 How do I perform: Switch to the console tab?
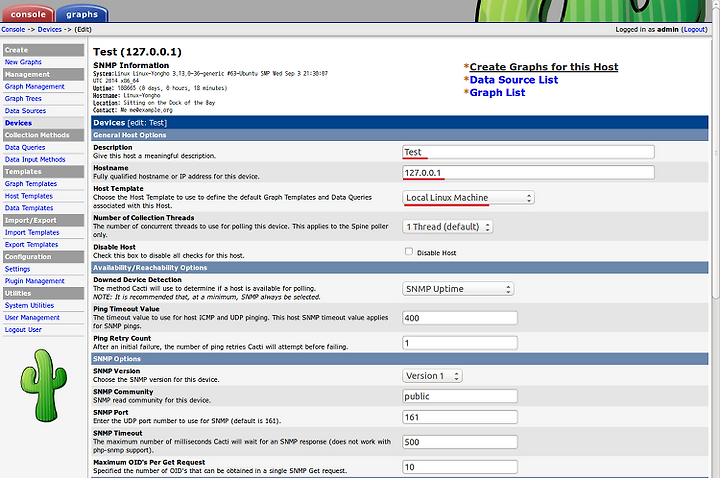(28, 14)
